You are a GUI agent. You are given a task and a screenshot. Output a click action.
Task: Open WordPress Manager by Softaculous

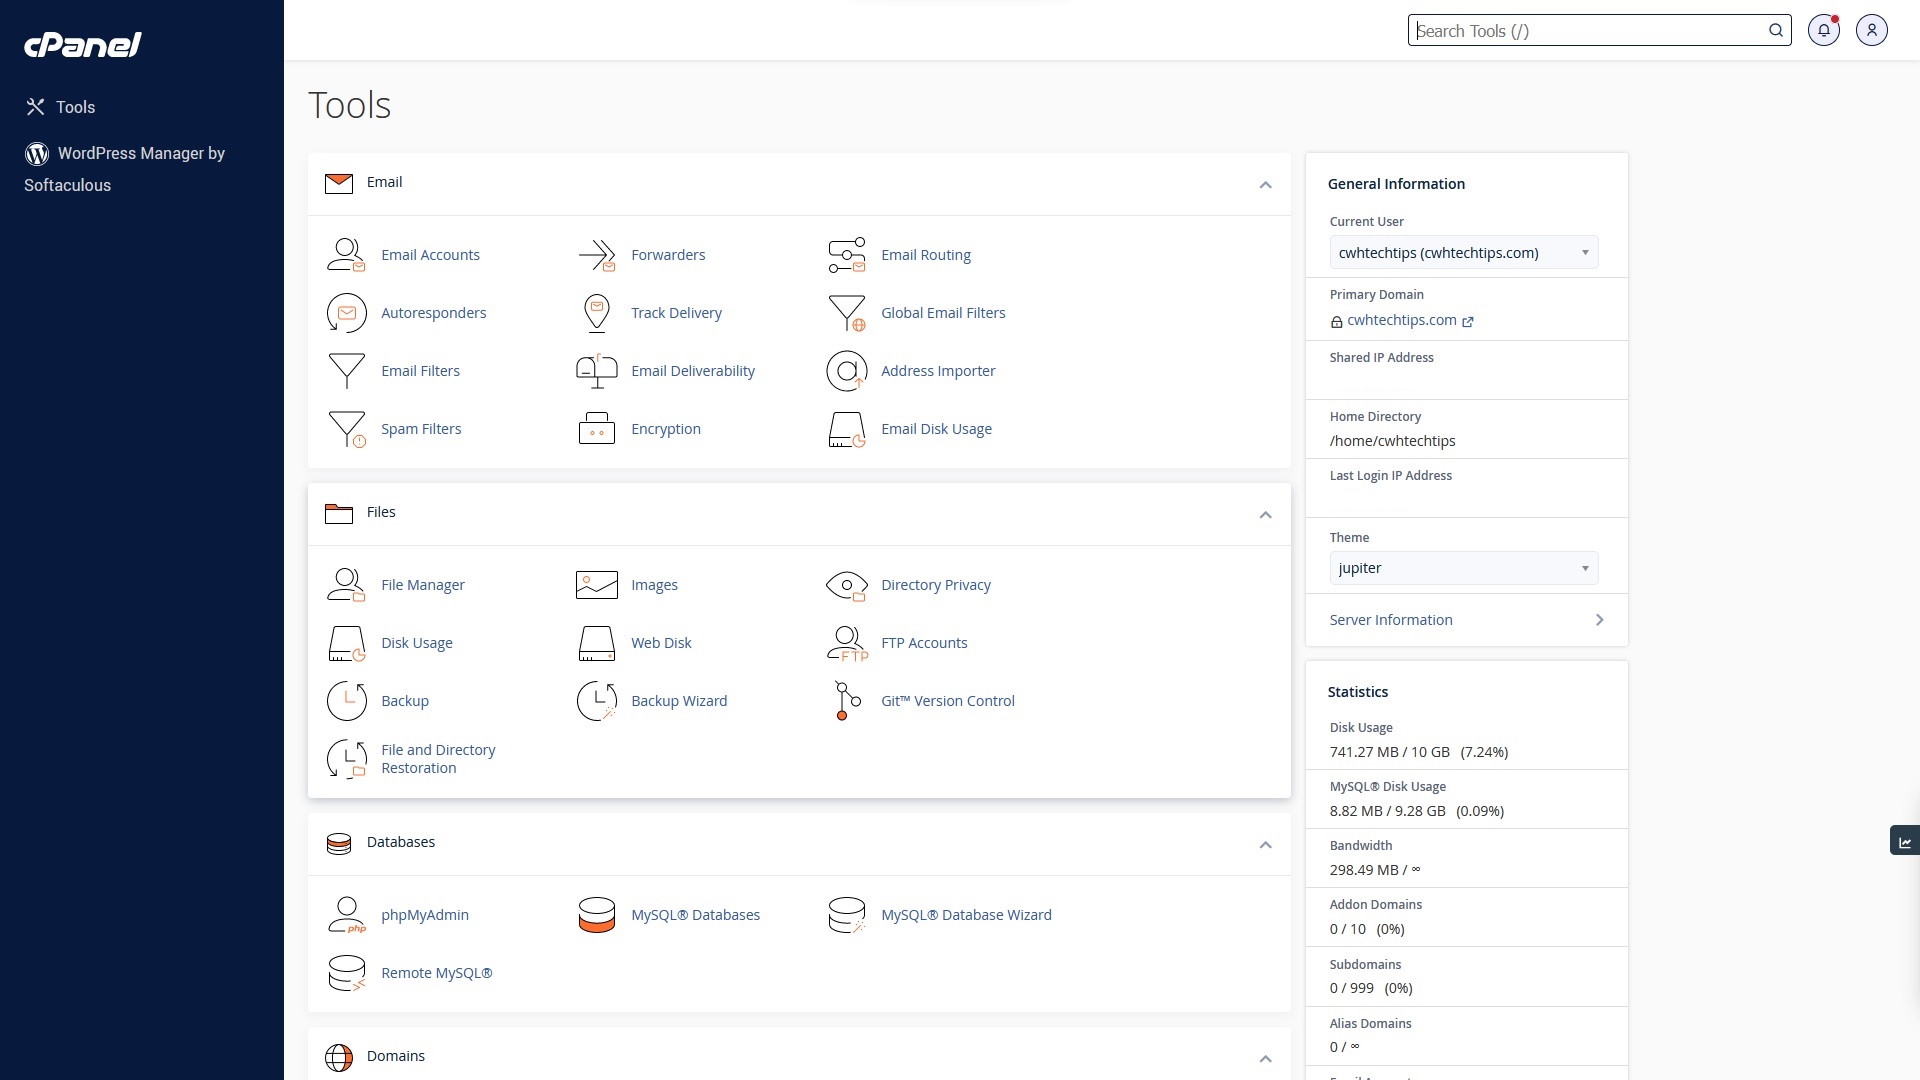[x=126, y=169]
